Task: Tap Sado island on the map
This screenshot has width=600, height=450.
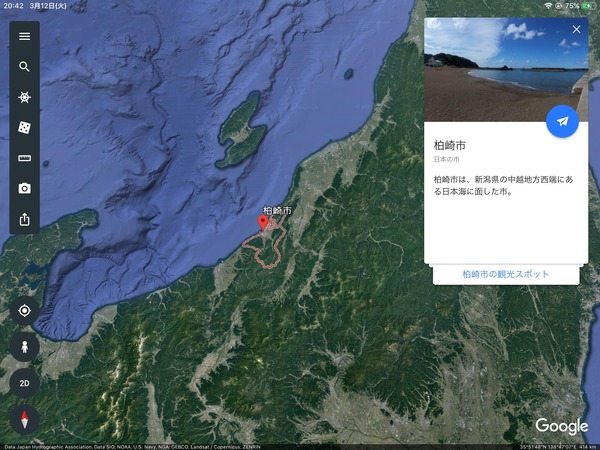Action: tap(242, 131)
